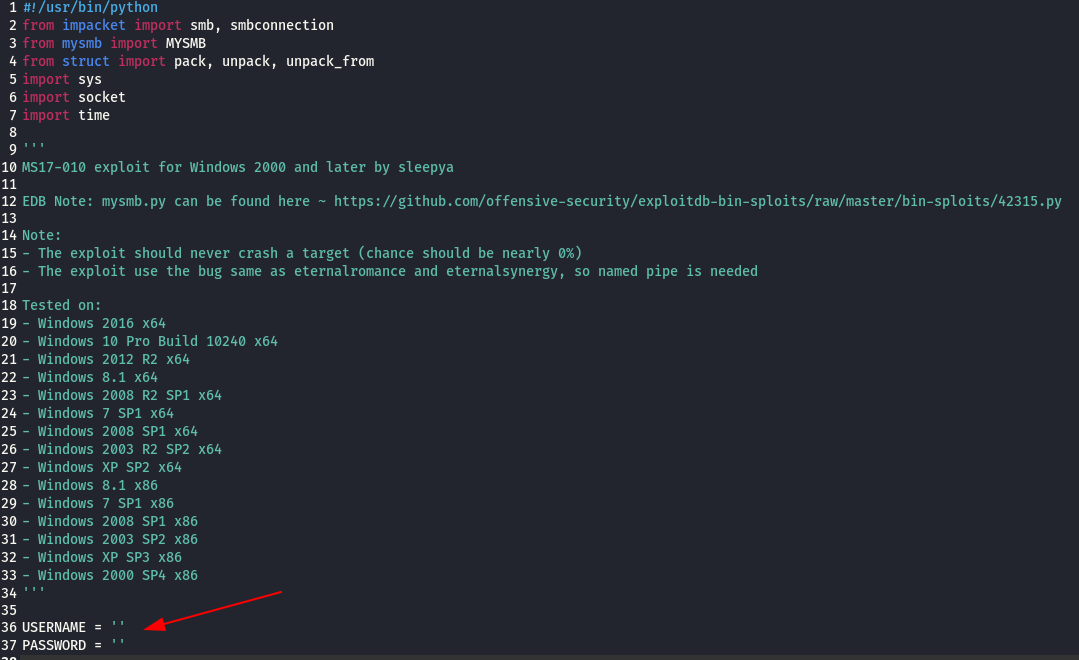The image size is (1079, 660).
Task: Click the eternalromance text on line 16
Action: pos(349,271)
